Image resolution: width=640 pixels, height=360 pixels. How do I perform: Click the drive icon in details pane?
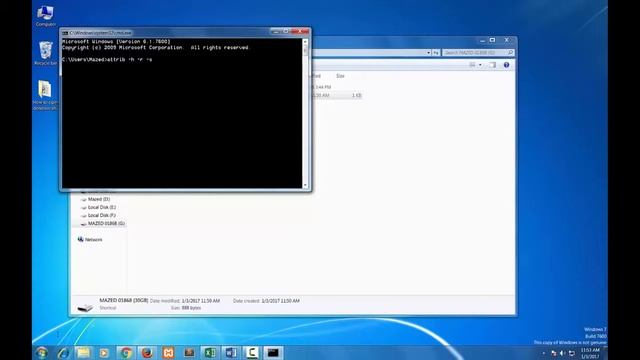point(85,307)
